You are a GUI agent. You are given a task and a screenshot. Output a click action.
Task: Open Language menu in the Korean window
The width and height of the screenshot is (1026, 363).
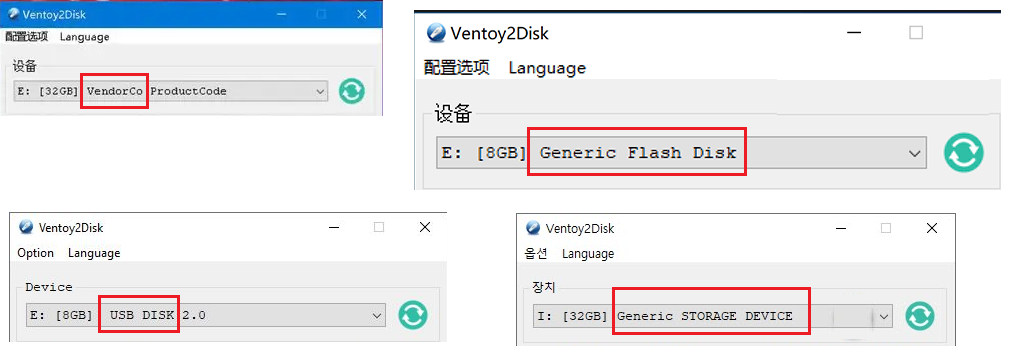tap(588, 254)
